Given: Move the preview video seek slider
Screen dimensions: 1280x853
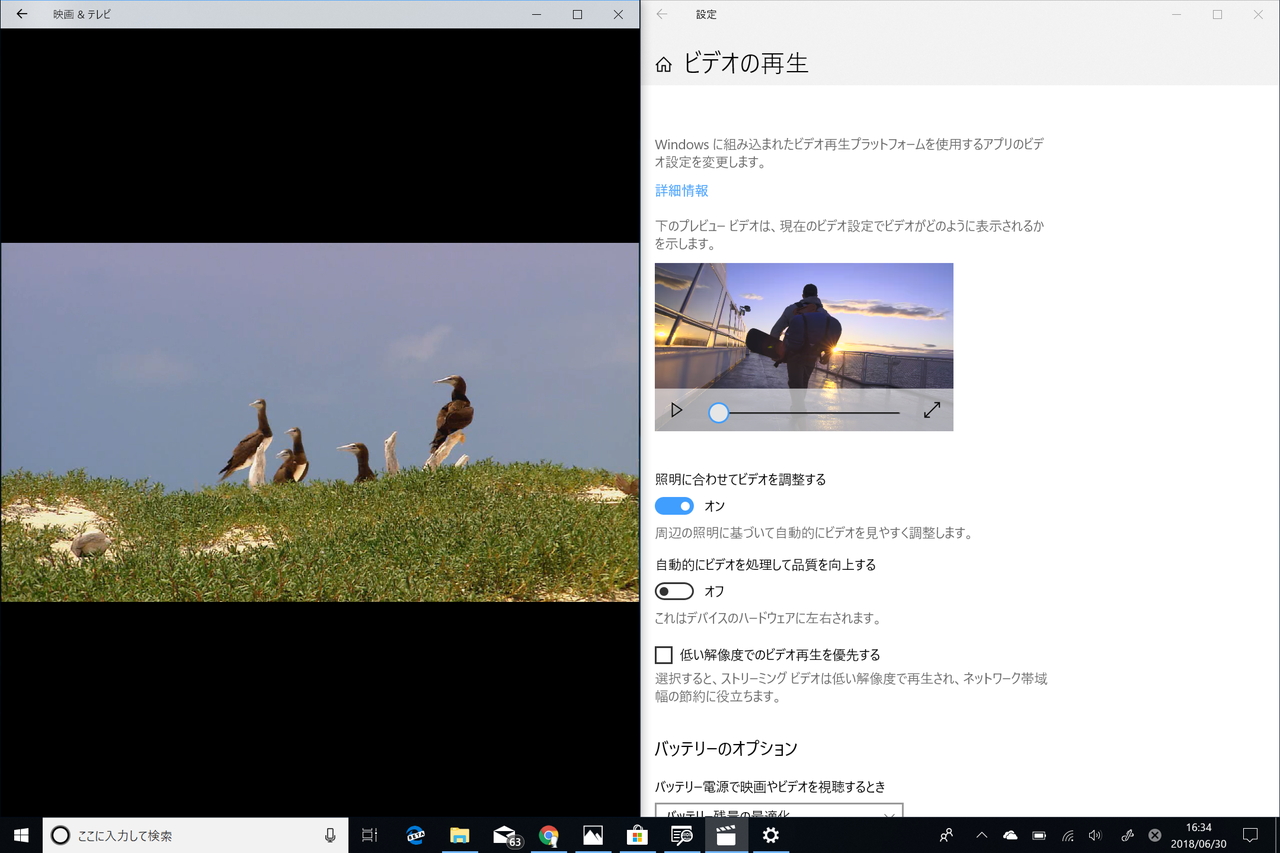Looking at the screenshot, I should tap(718, 412).
